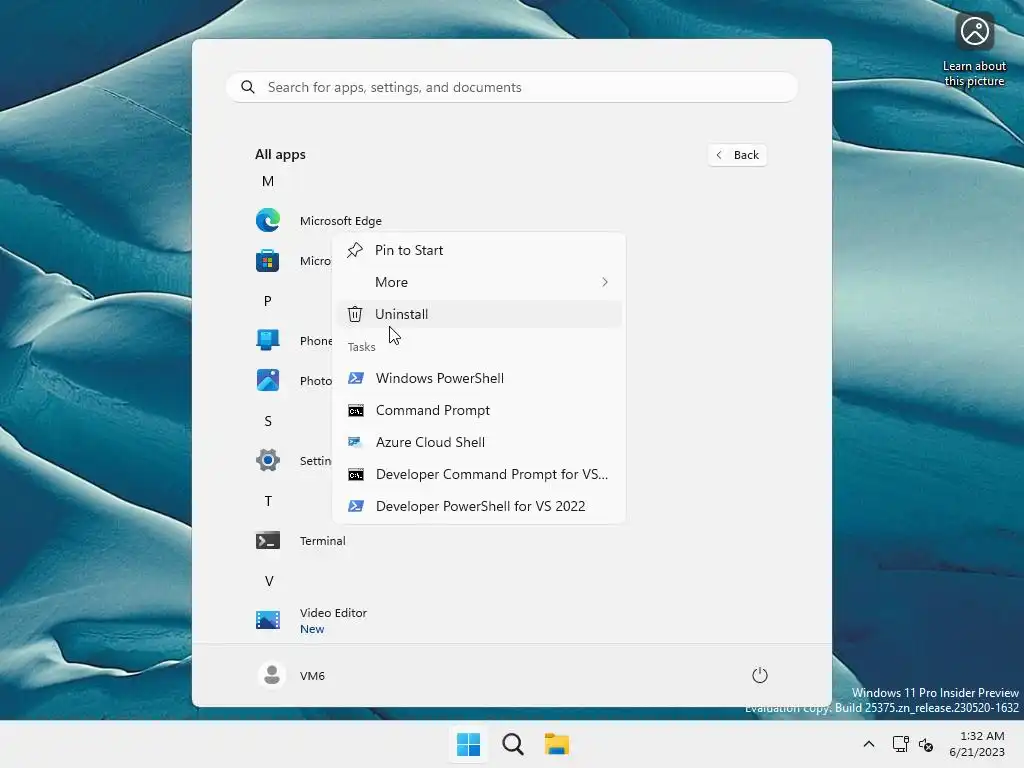Click the Windows Start button on the taskbar
1024x768 pixels.
(x=468, y=744)
